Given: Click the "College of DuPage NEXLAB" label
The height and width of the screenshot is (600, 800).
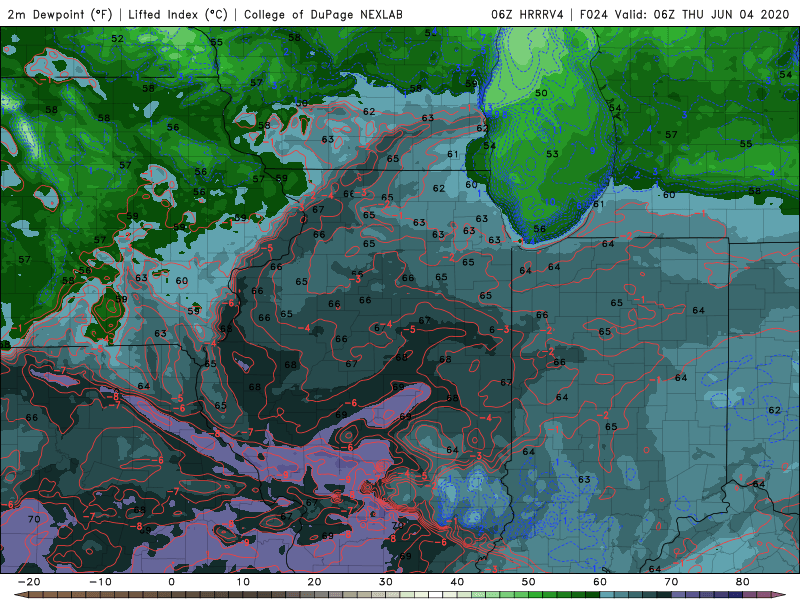Looking at the screenshot, I should point(323,14).
